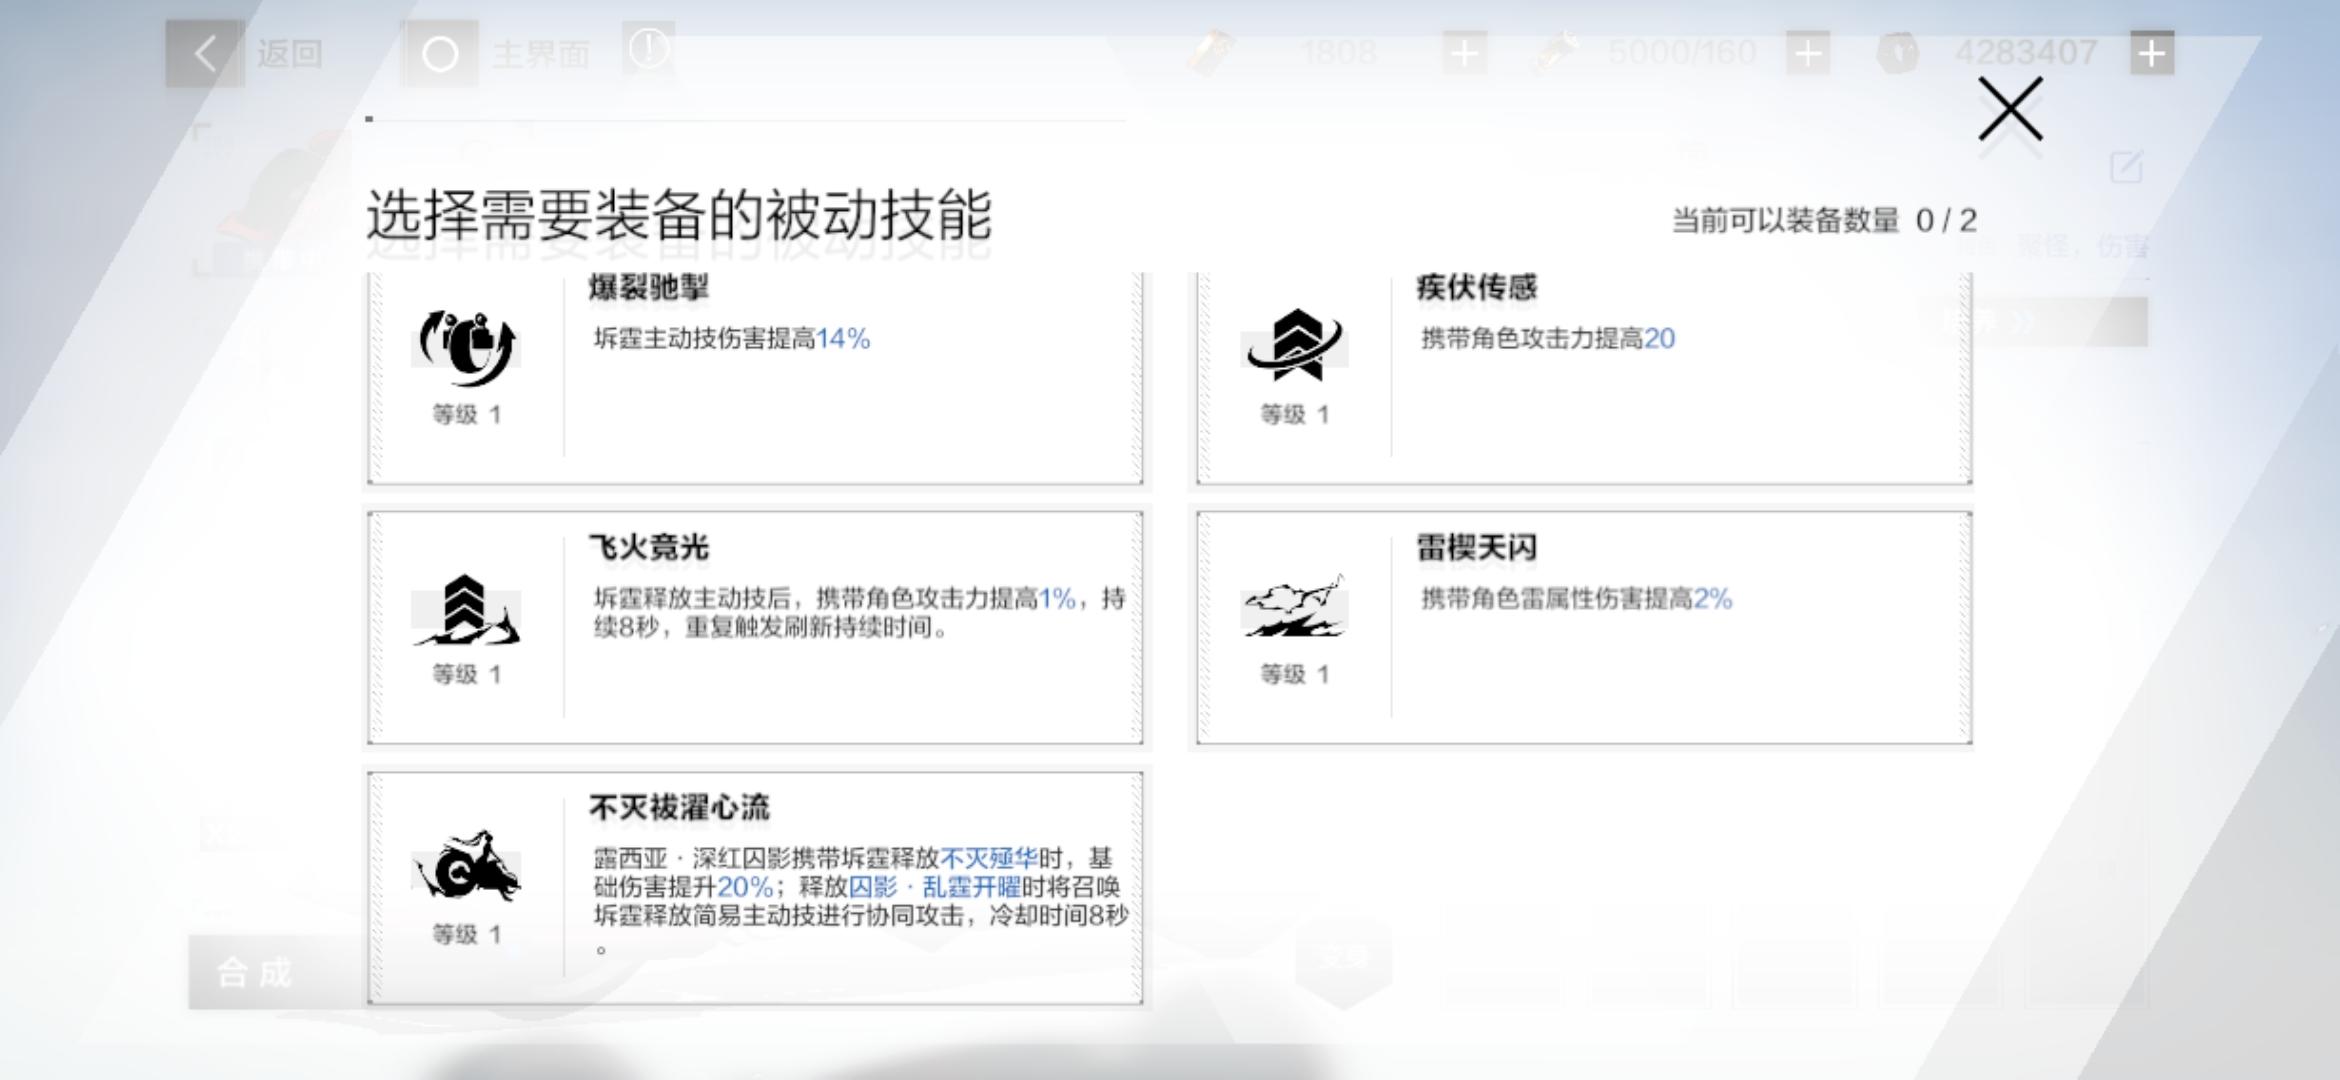Click the 返回 back arrow in background
Screen dimensions: 2340x1080
pos(204,53)
